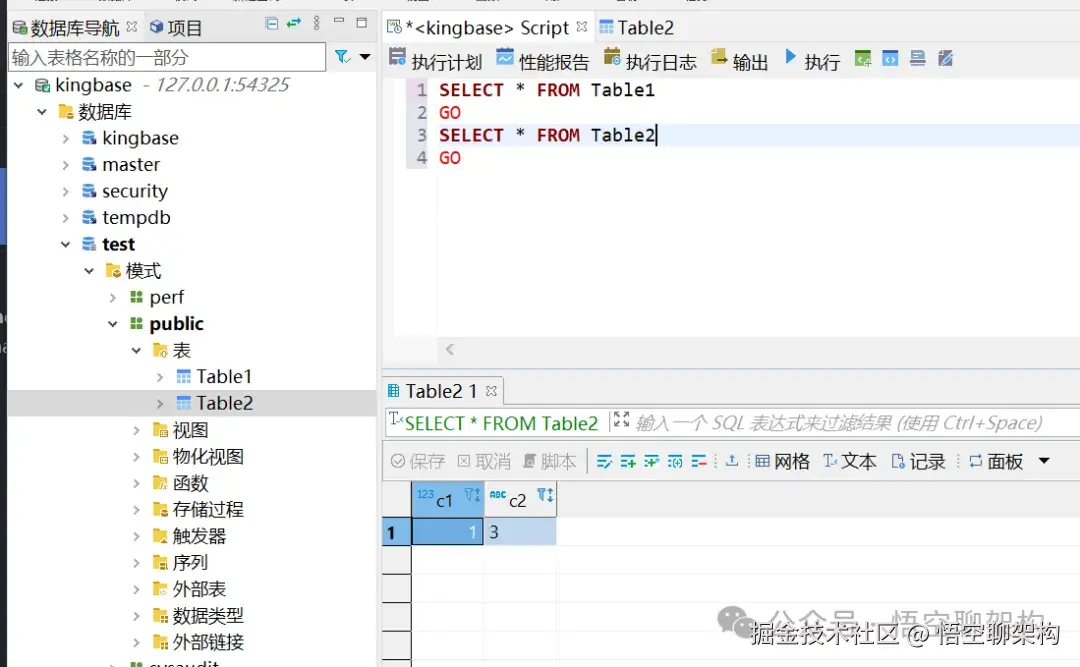Open the 执行日志 execution log
This screenshot has width=1080, height=667.
[650, 61]
